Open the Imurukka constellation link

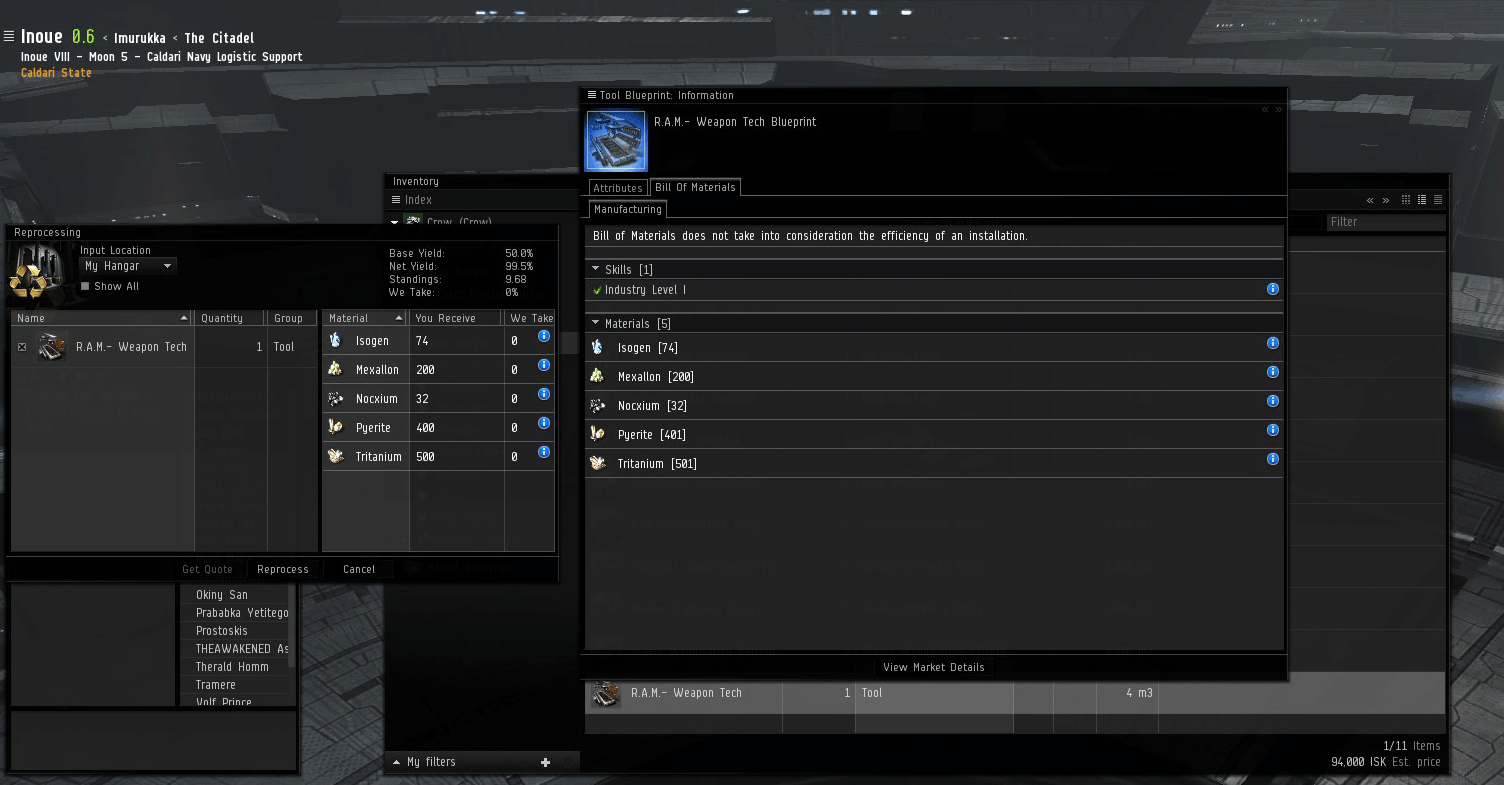(x=140, y=38)
